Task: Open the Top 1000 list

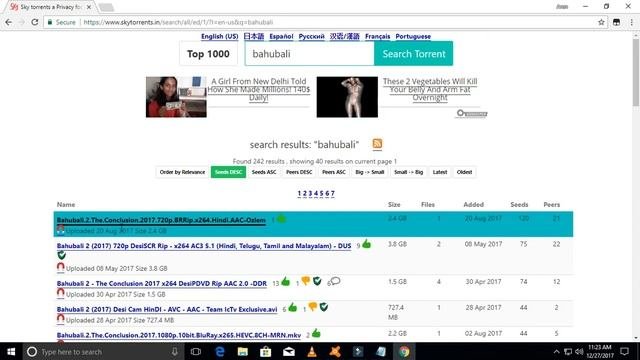Action: [x=208, y=53]
